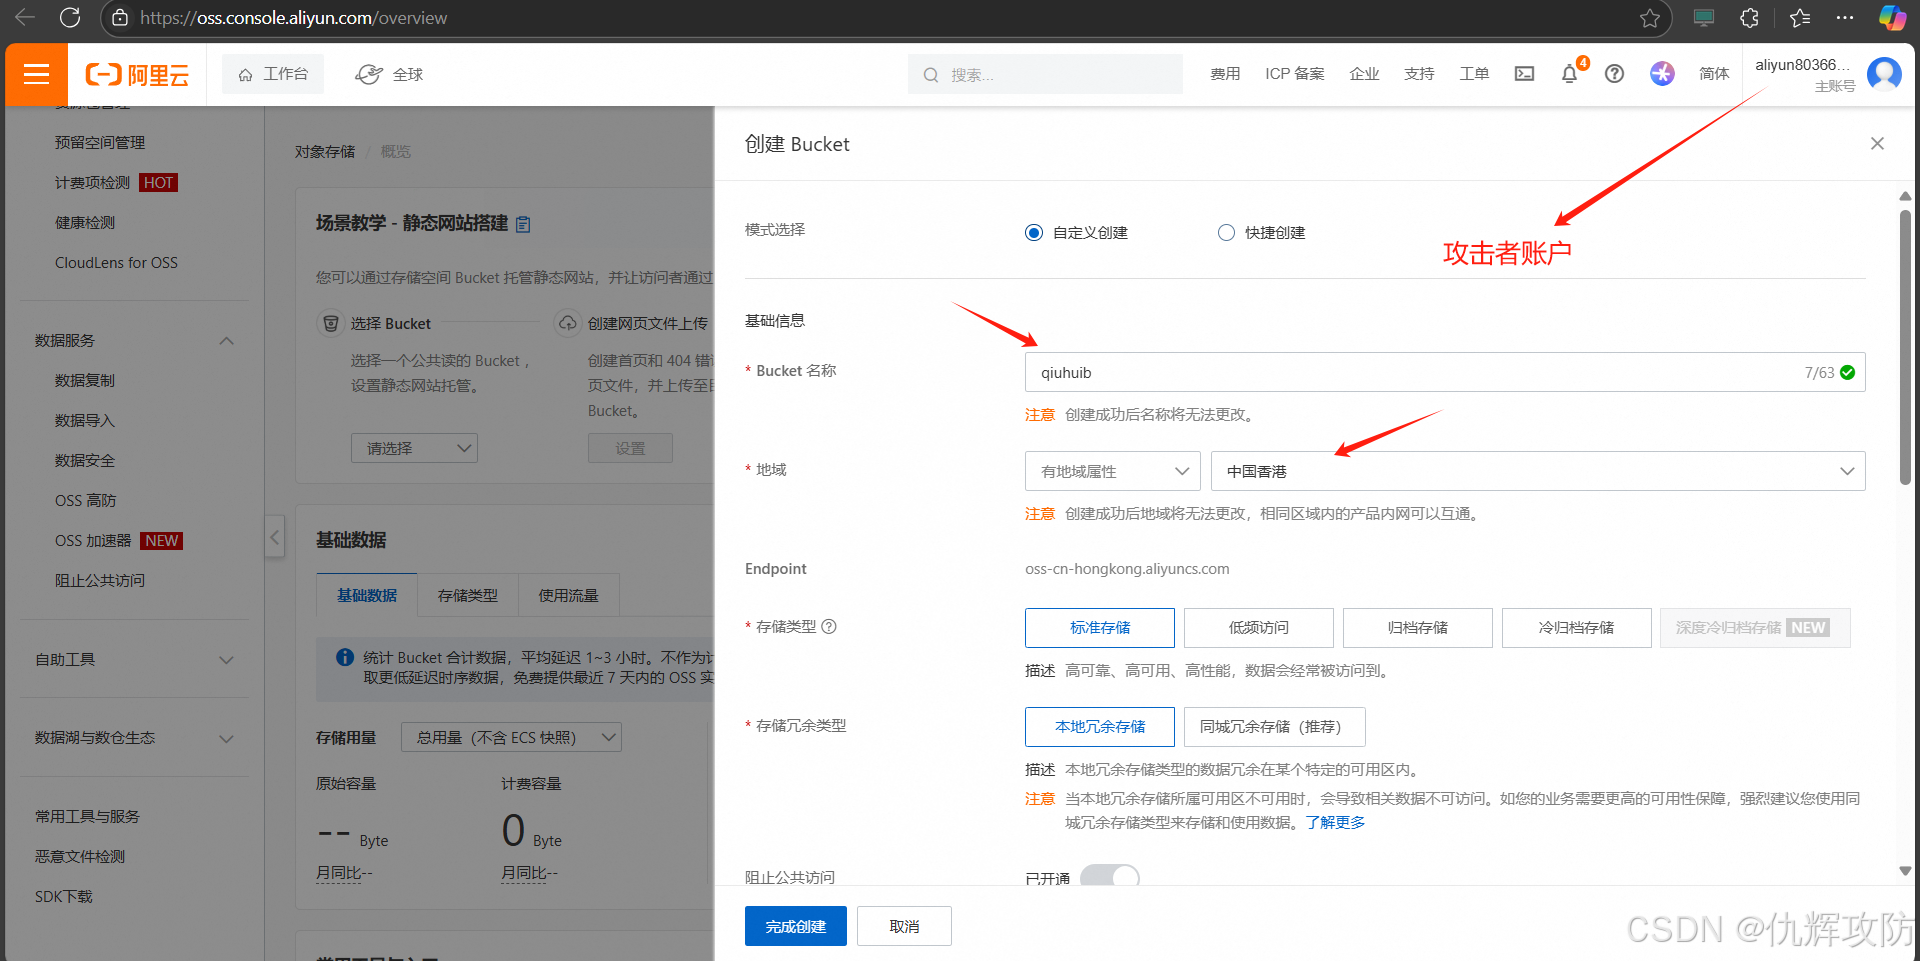Open browser extensions puzzle icon
The width and height of the screenshot is (1920, 961).
pyautogui.click(x=1749, y=17)
